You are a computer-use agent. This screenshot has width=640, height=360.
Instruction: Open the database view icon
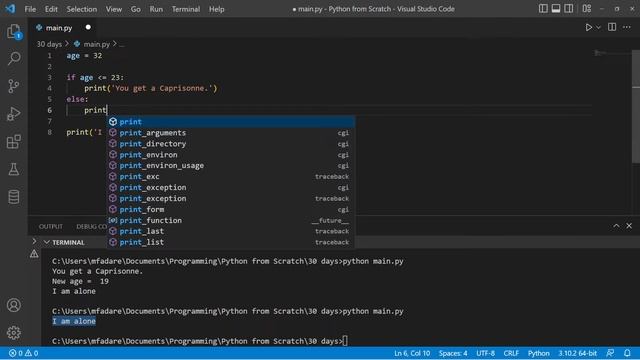pyautogui.click(x=13, y=197)
